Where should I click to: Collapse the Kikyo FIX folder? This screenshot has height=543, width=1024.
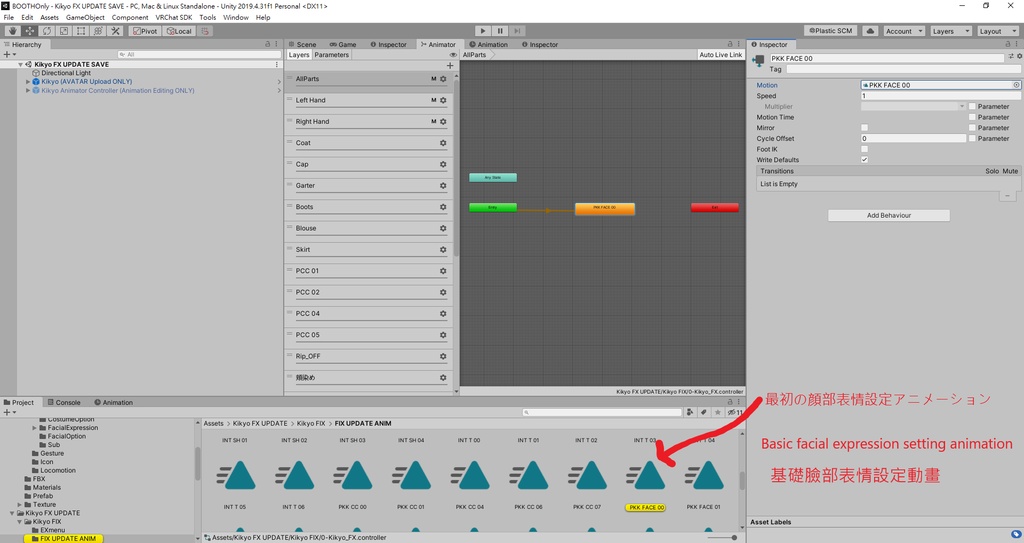pos(20,521)
